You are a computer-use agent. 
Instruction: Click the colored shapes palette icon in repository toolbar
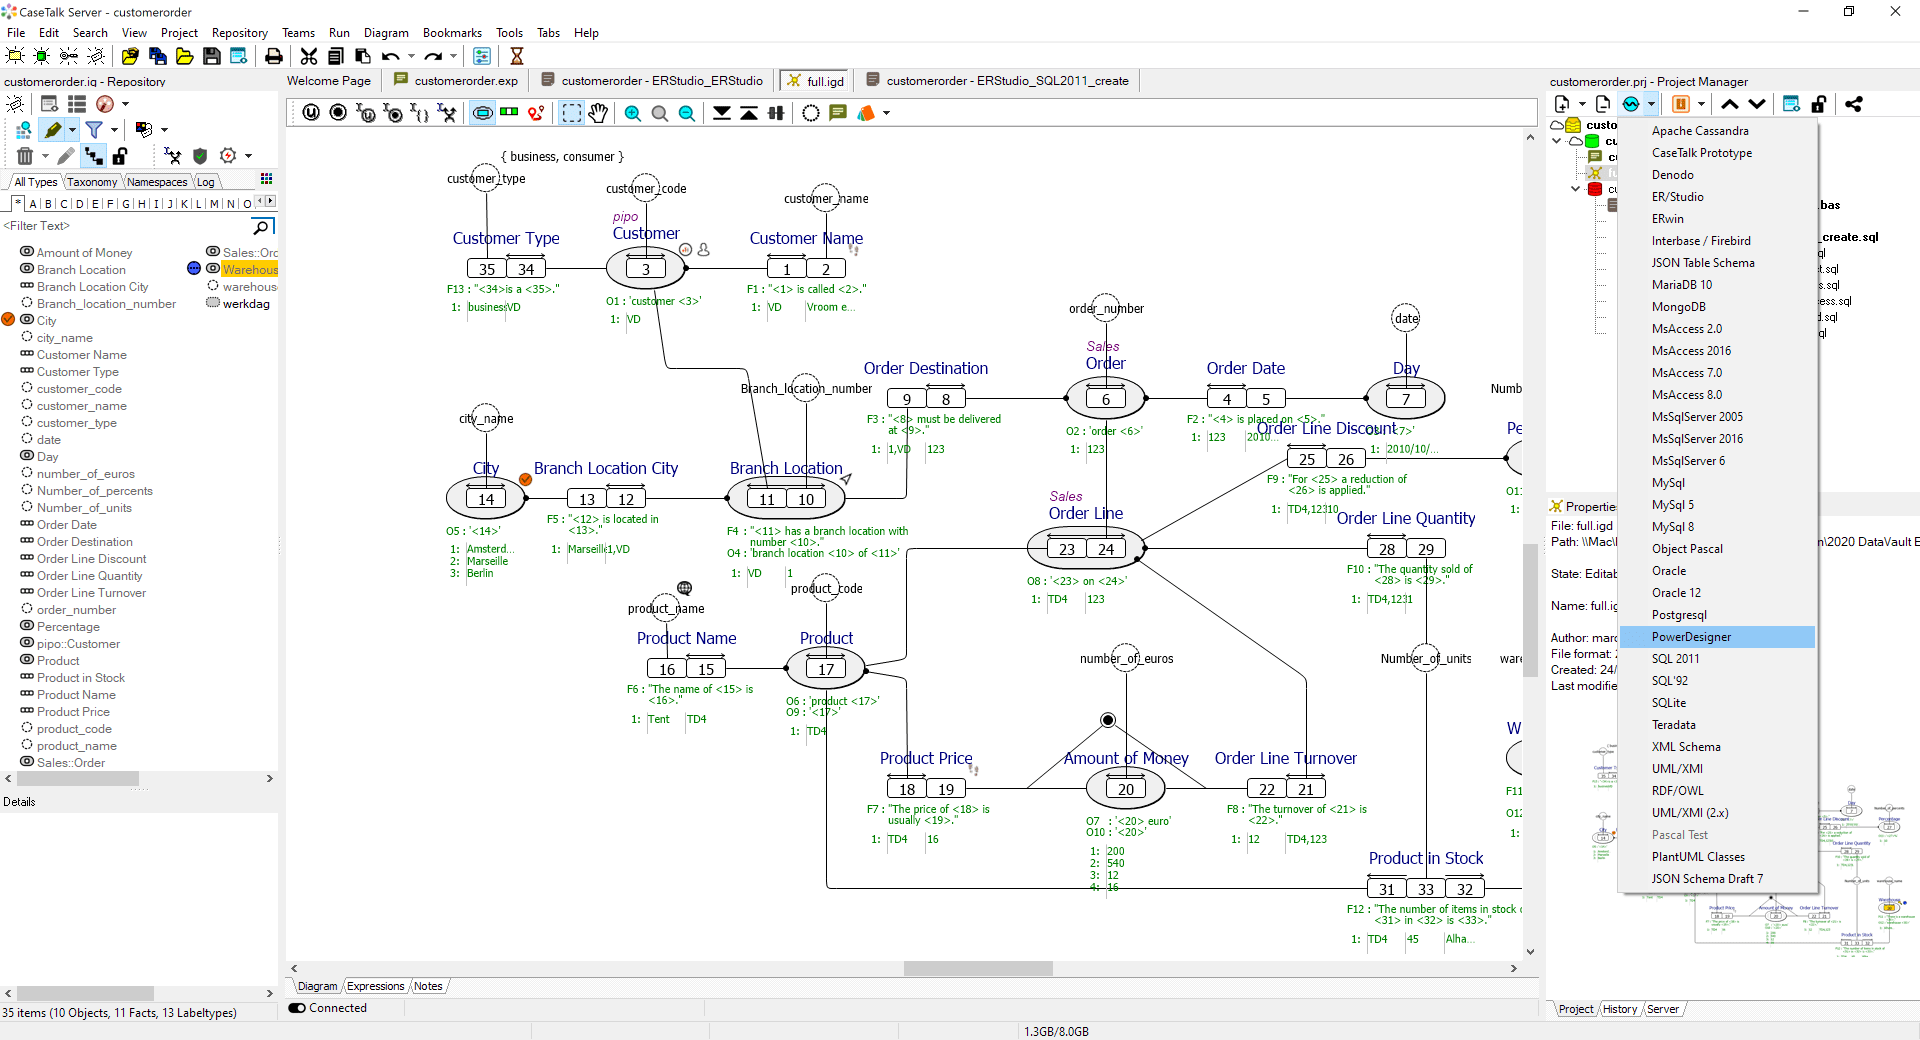pos(144,130)
